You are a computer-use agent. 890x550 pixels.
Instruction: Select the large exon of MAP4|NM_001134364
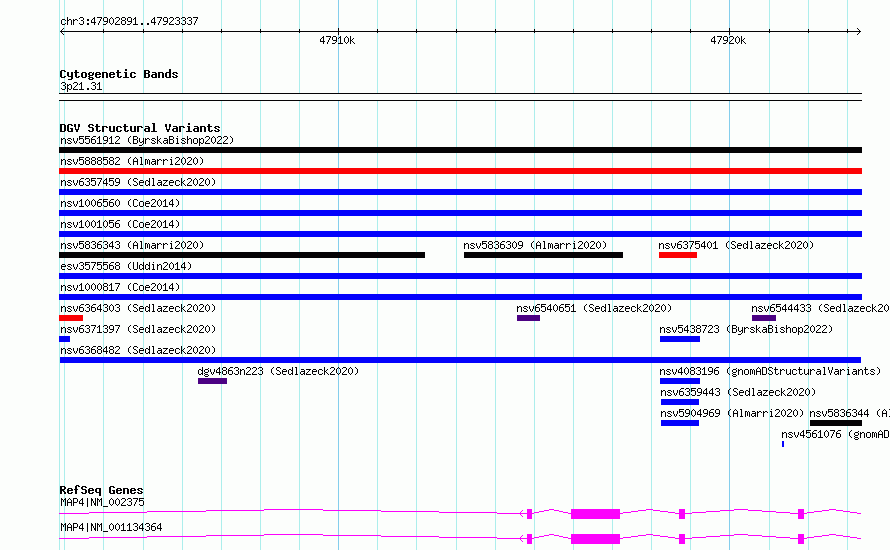[595, 539]
